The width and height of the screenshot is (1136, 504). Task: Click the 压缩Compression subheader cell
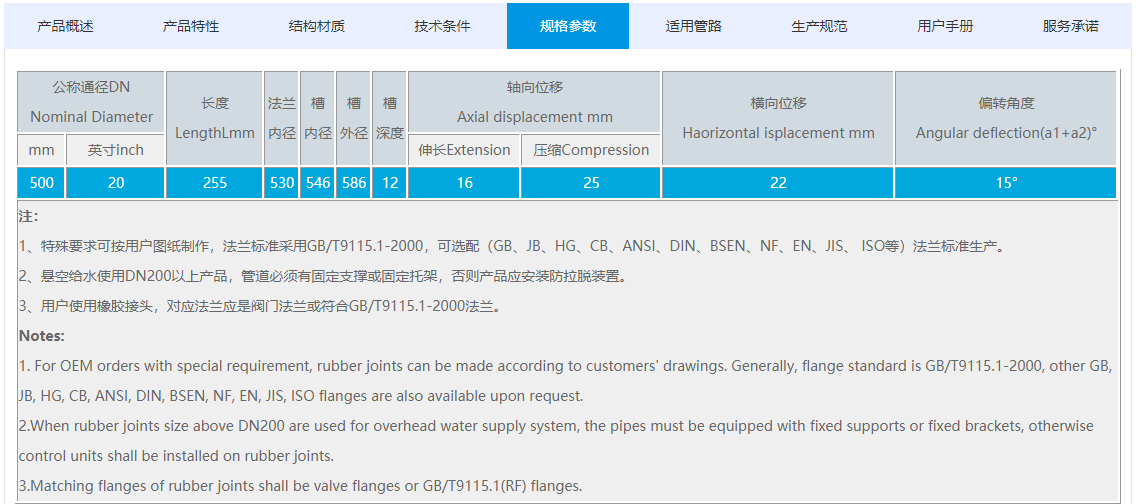[590, 150]
